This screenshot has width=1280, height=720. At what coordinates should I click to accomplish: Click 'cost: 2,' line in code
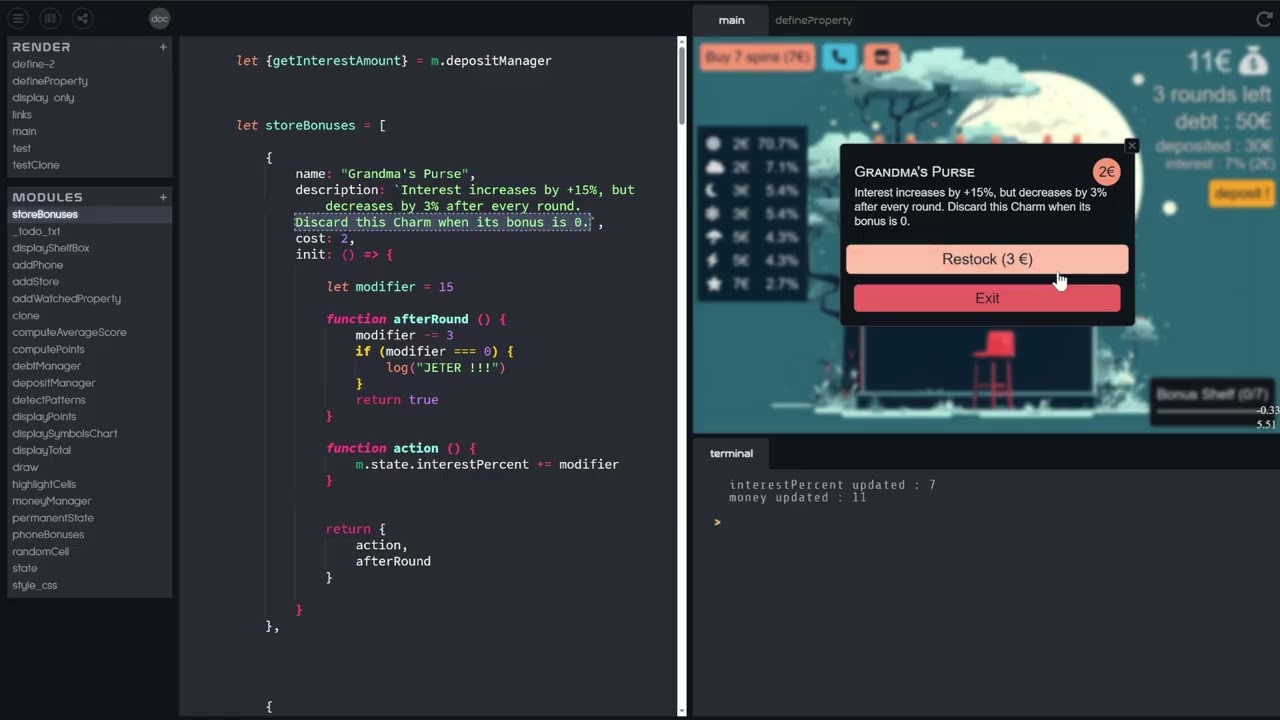point(325,238)
